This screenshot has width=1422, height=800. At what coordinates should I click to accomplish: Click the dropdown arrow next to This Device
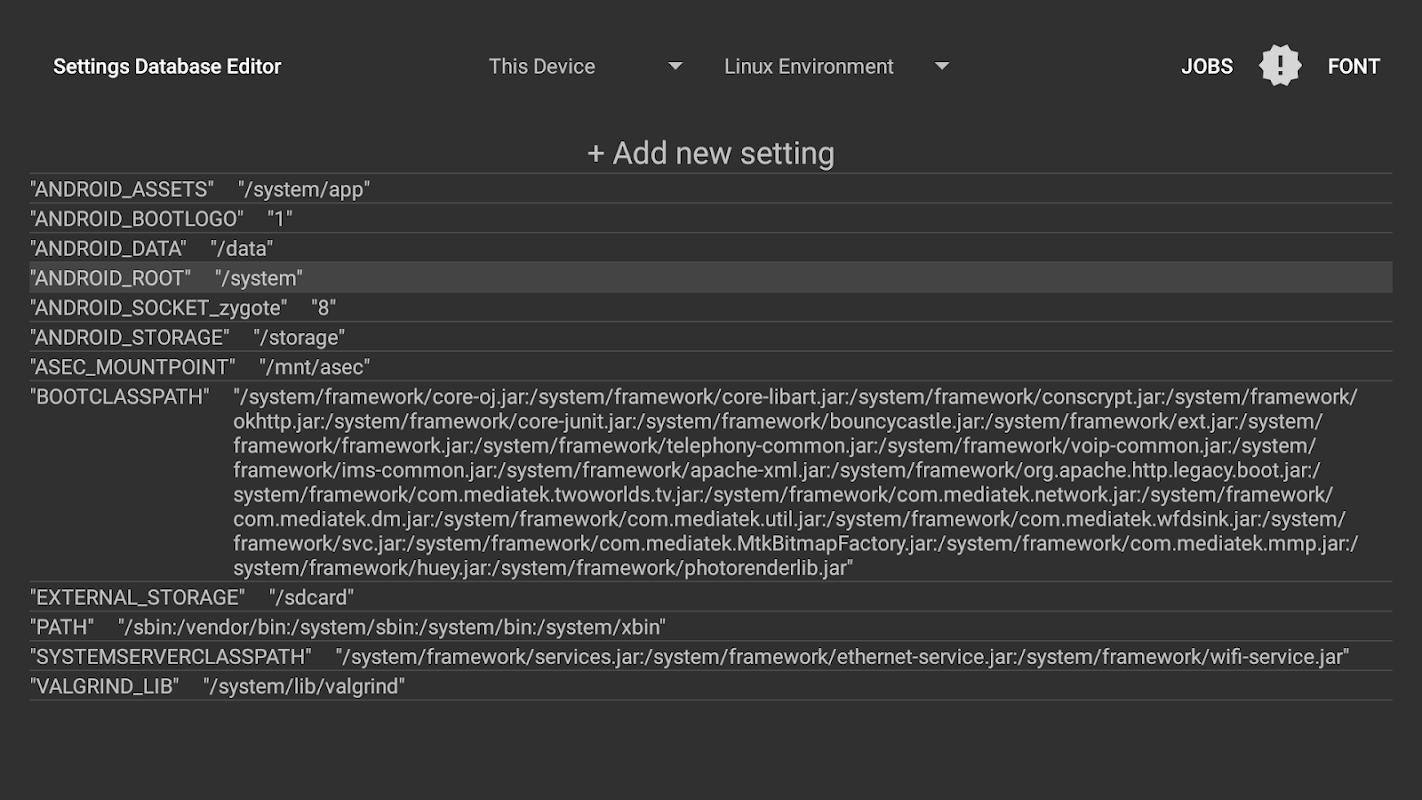[x=675, y=66]
